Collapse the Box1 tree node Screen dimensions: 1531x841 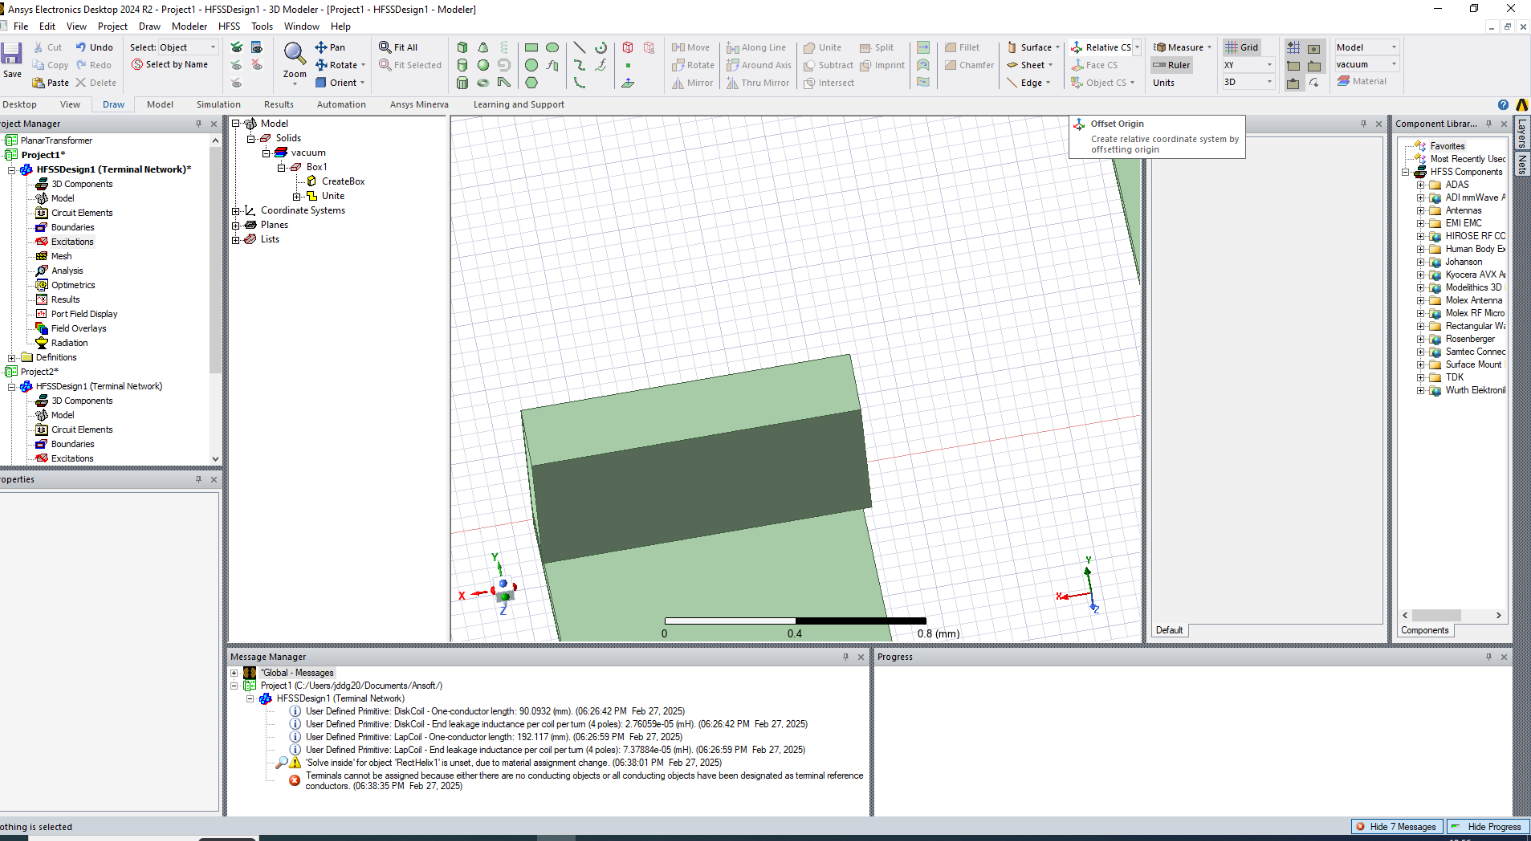click(x=282, y=167)
